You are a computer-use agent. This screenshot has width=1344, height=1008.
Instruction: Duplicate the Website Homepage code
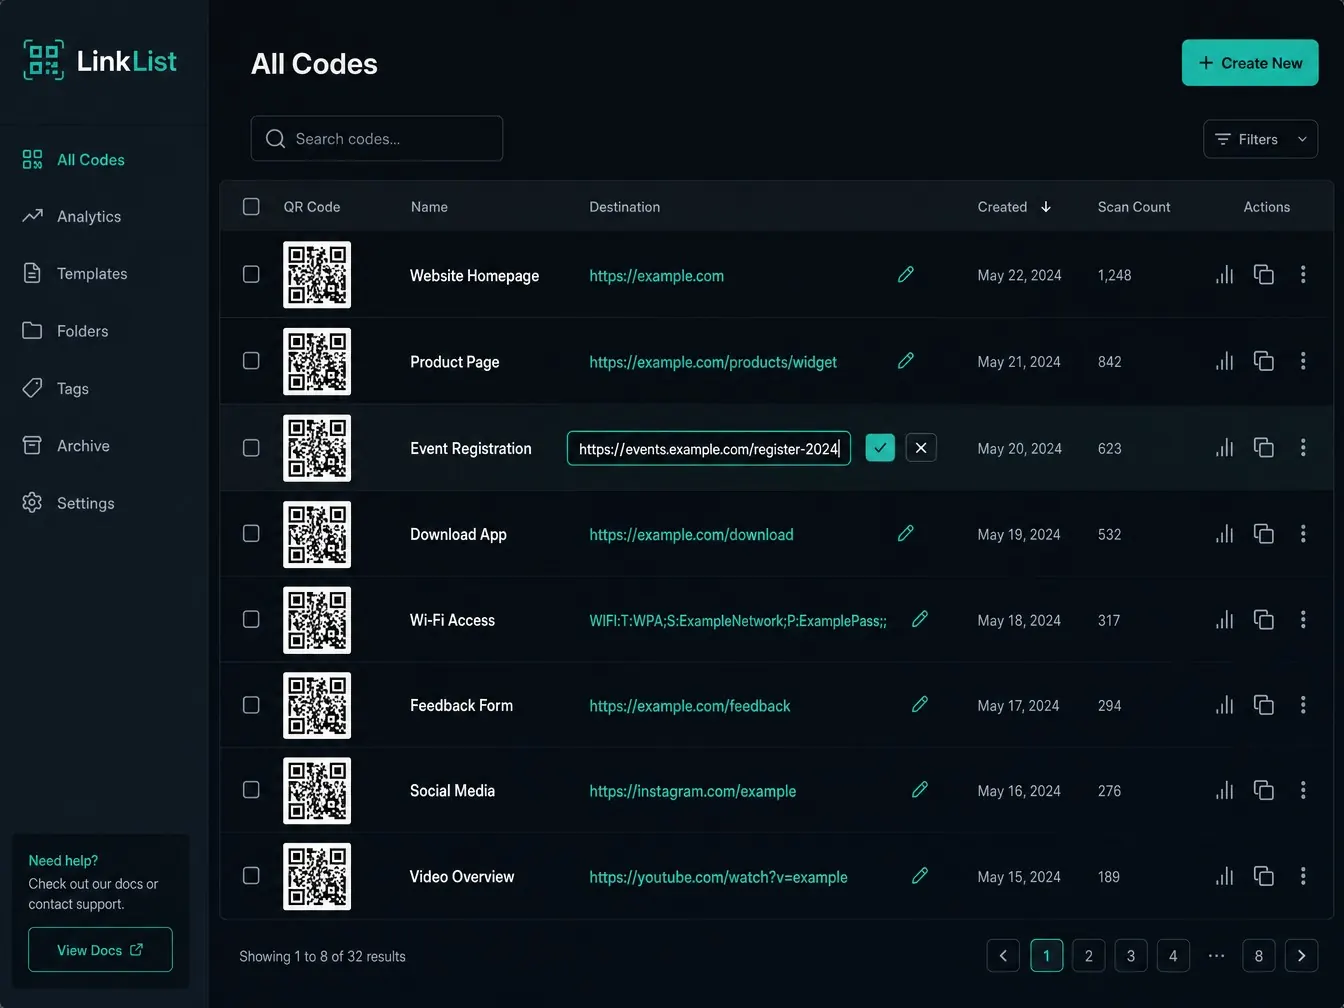click(x=1264, y=274)
